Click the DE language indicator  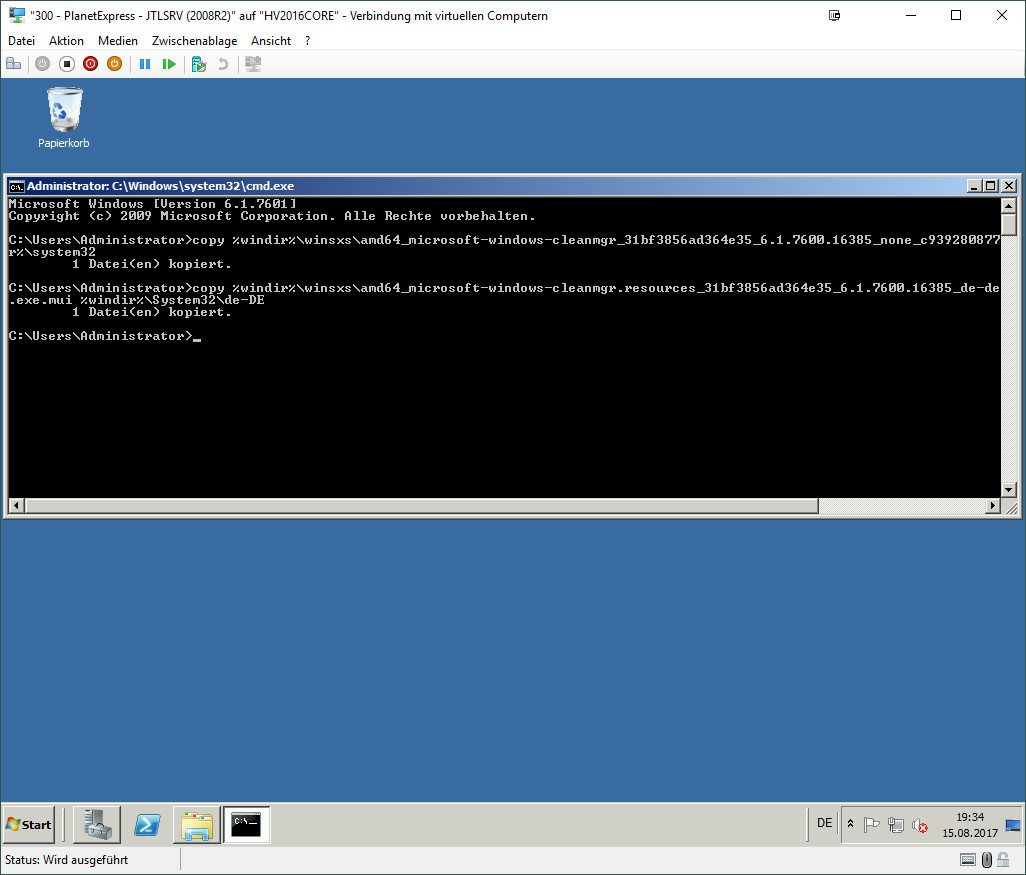[824, 823]
